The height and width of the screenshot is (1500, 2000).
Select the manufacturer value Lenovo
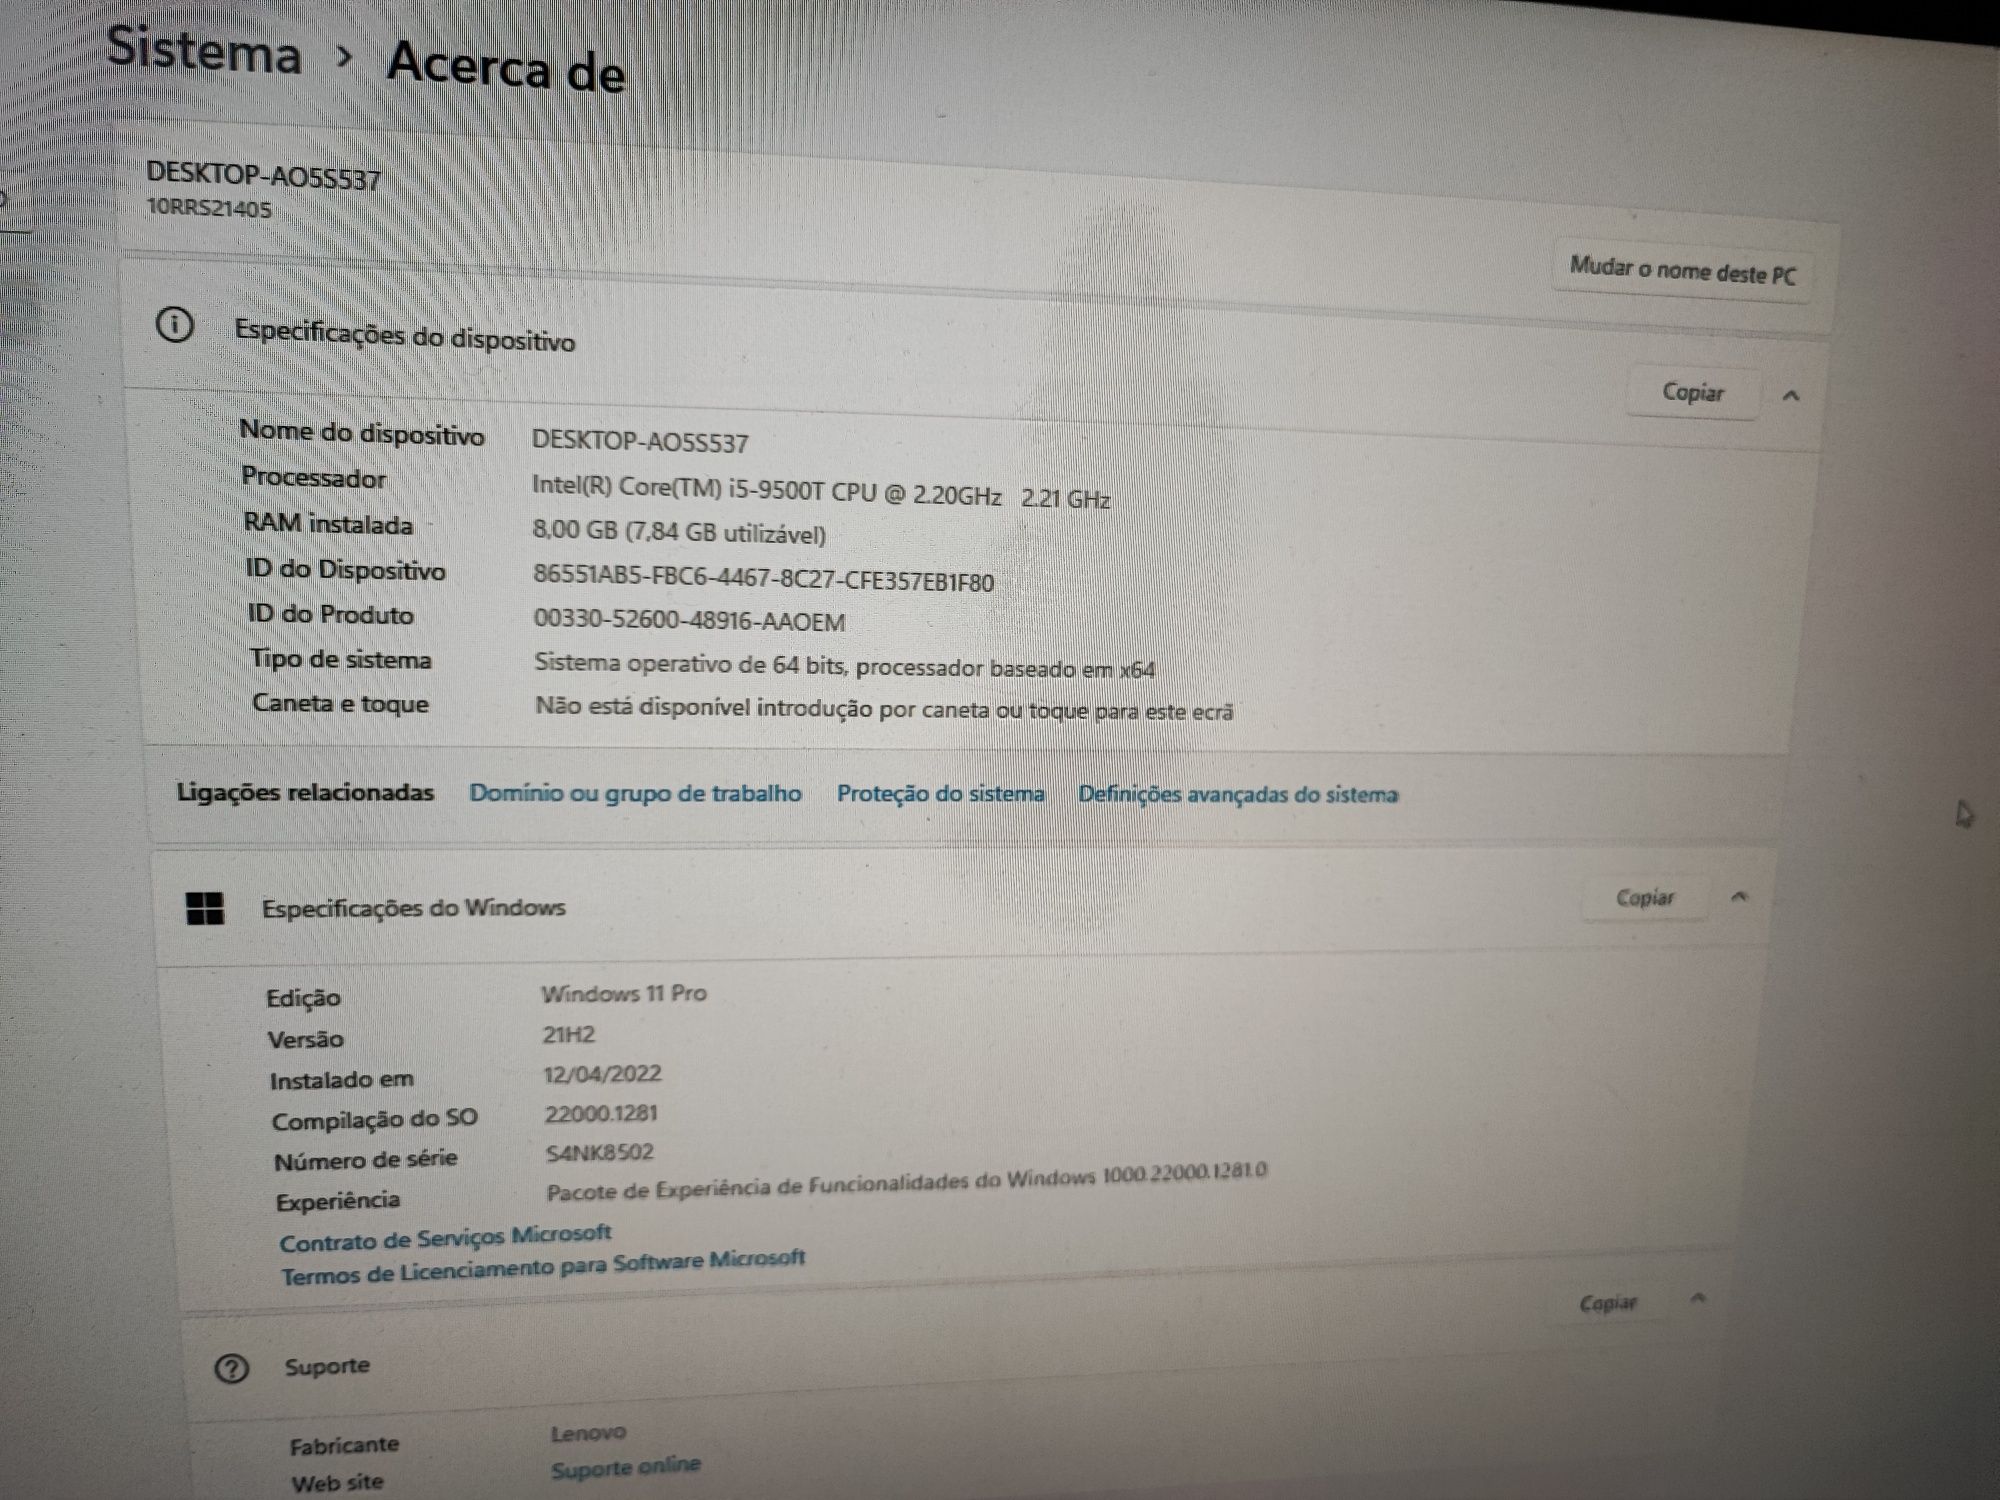tap(588, 1434)
